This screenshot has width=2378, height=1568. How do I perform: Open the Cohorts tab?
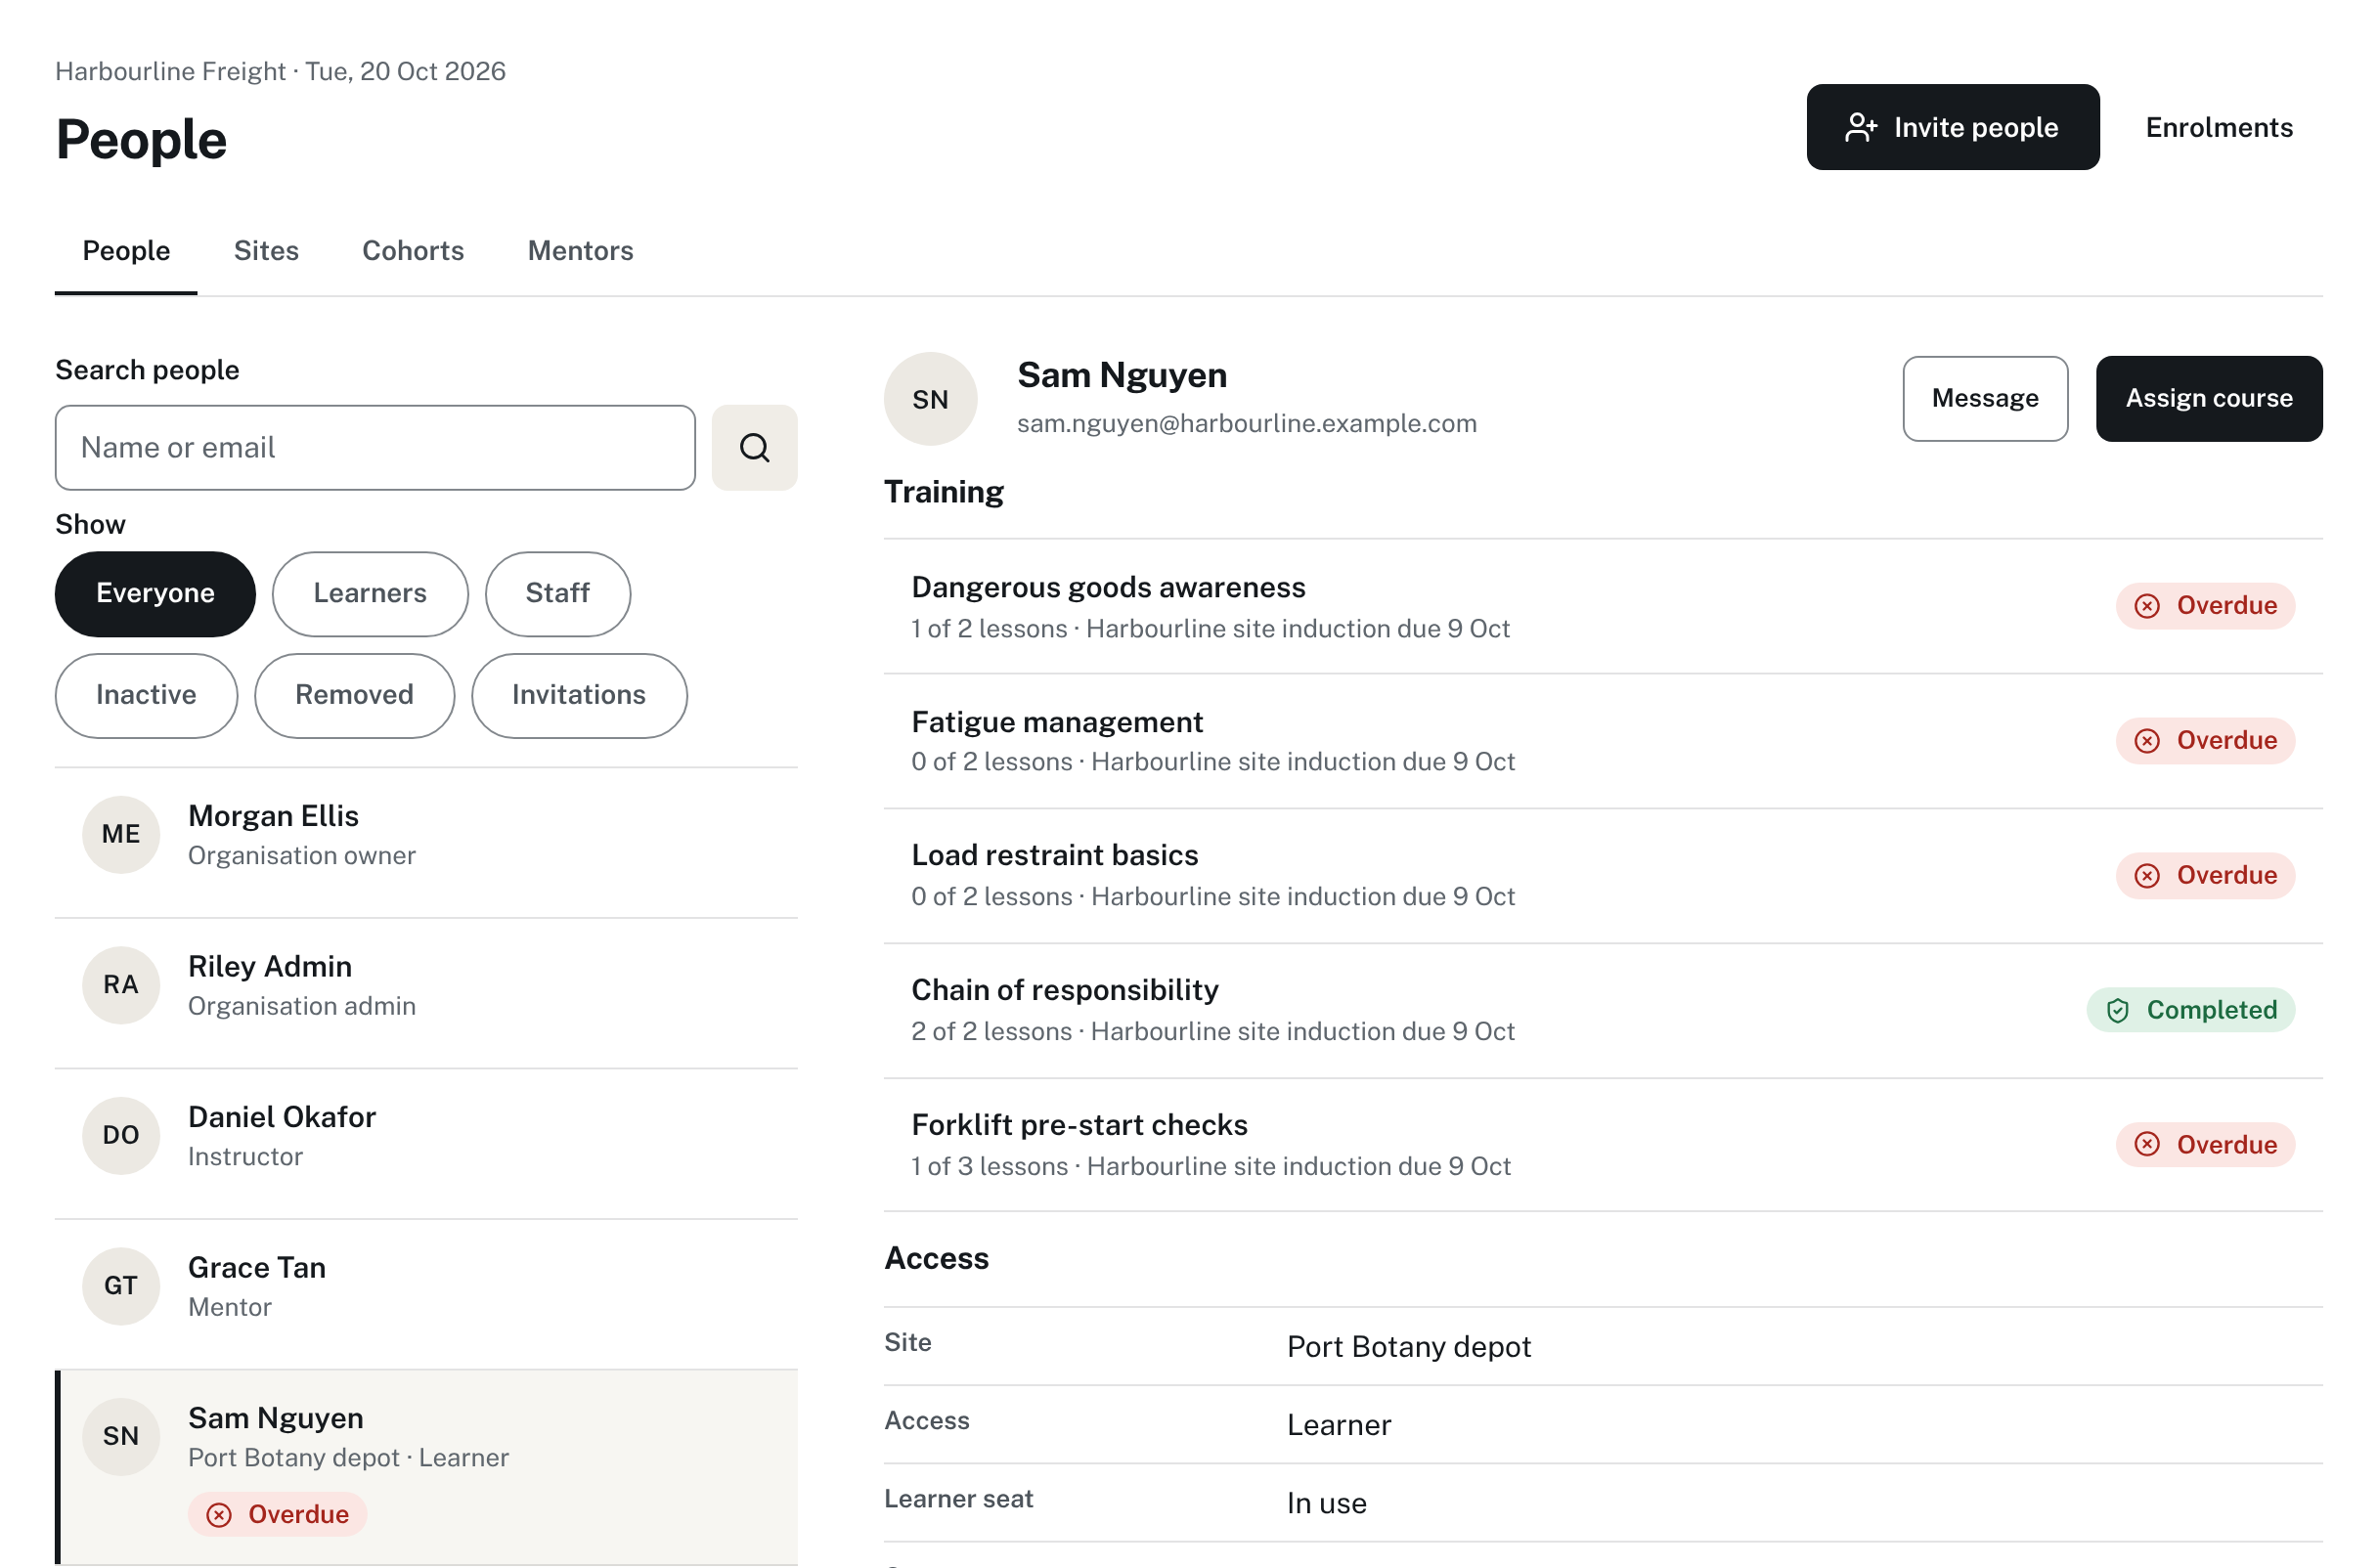coord(413,251)
